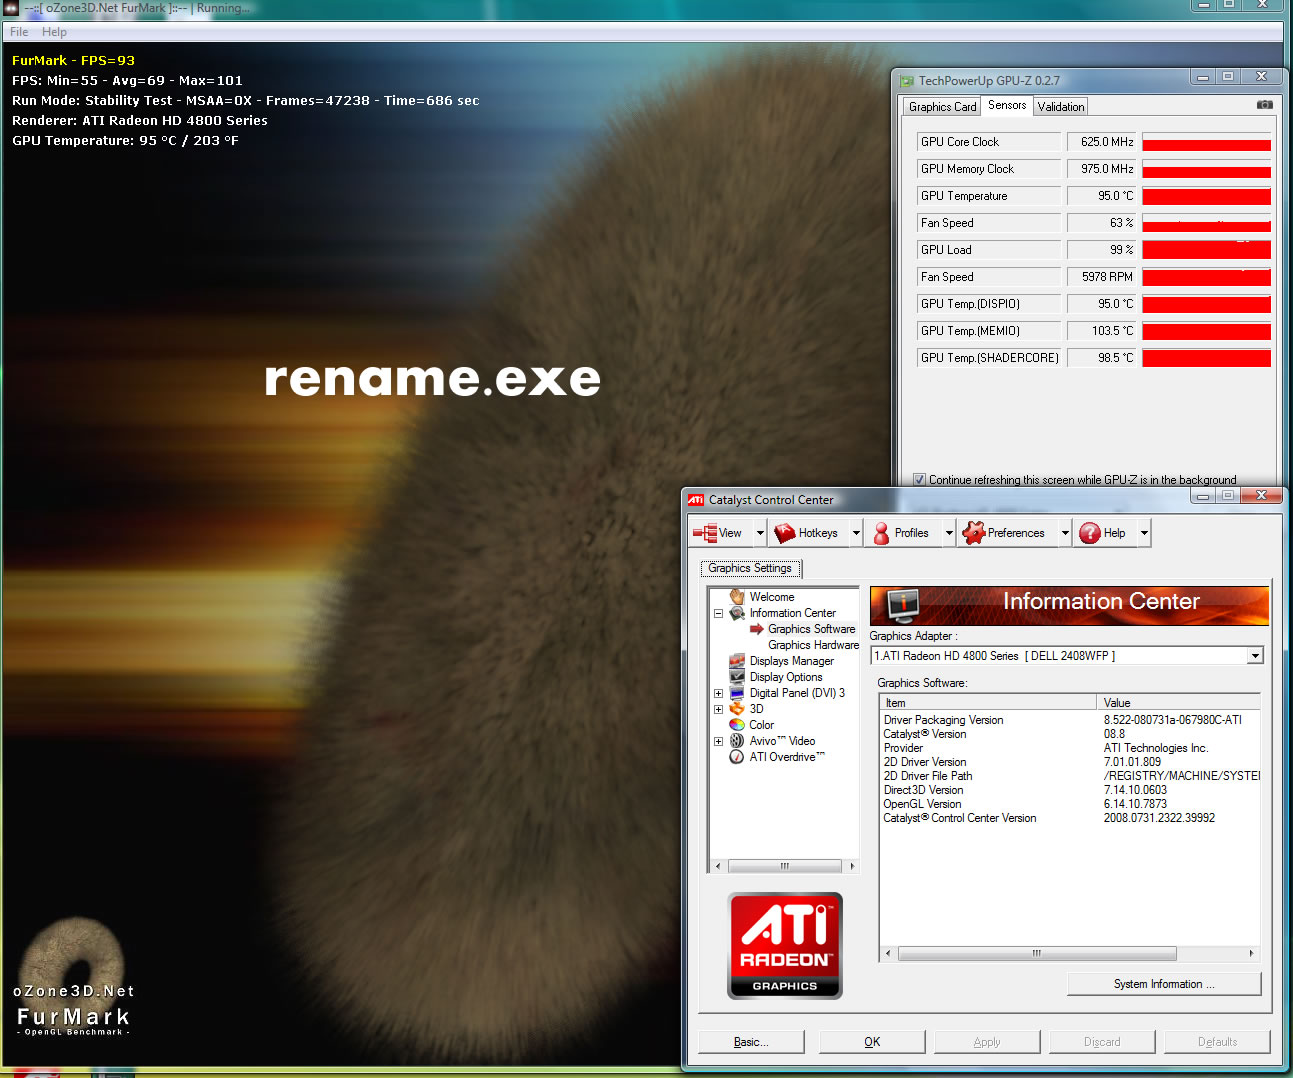The image size is (1293, 1078).
Task: Click the Item column header
Action: click(988, 703)
